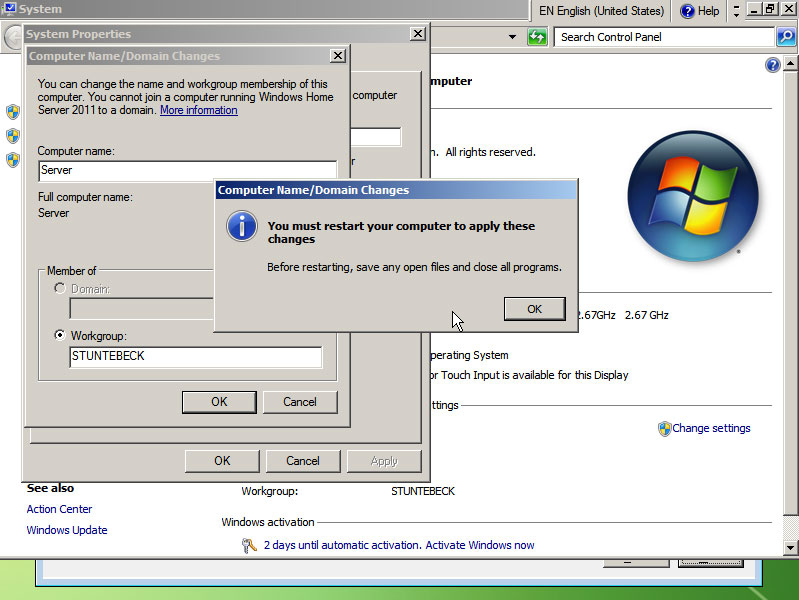Open the Action Center link
The image size is (799, 600).
tap(59, 509)
